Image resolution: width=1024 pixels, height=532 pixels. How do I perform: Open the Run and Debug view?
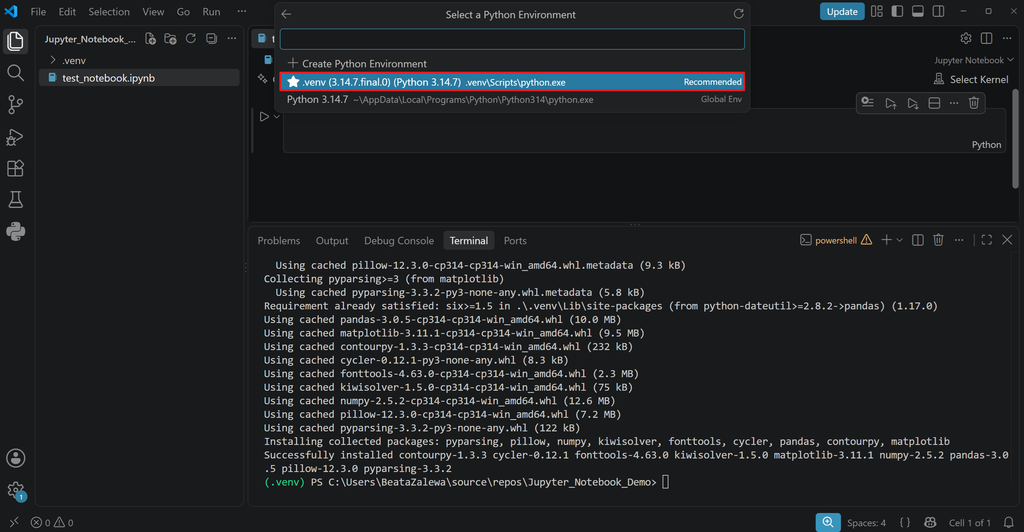tap(15, 136)
